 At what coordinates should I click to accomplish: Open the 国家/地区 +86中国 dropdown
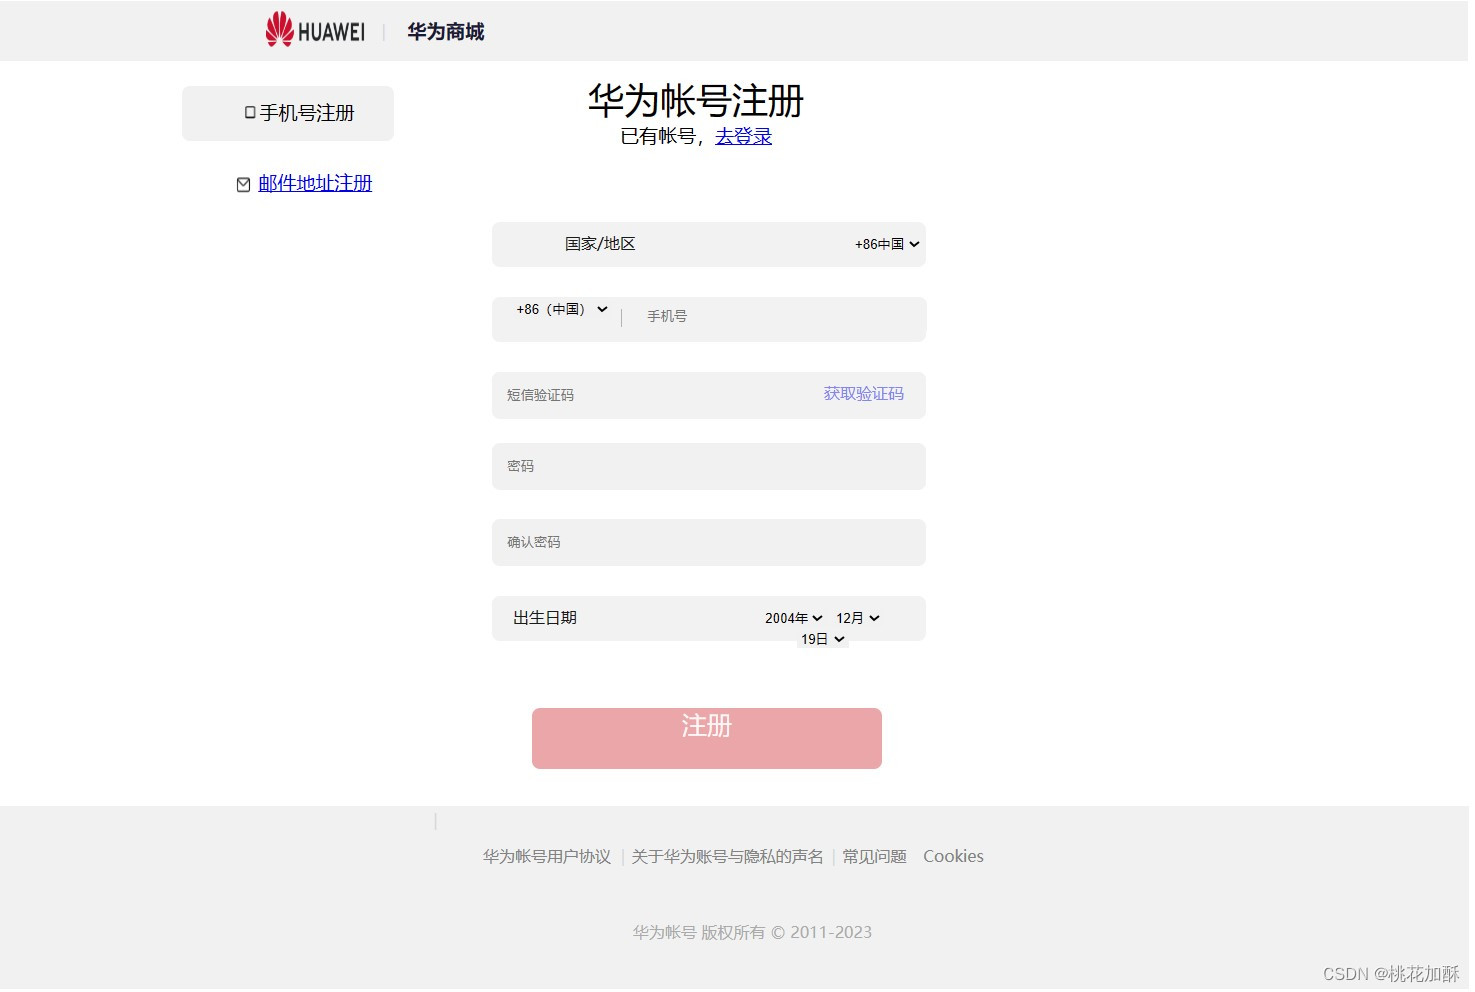pyautogui.click(x=887, y=244)
